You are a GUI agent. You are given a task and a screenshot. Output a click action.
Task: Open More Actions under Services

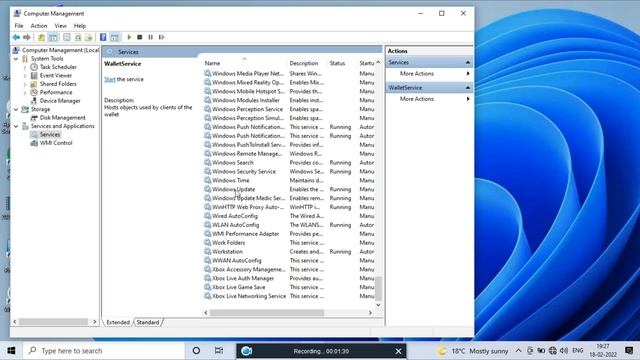(417, 73)
